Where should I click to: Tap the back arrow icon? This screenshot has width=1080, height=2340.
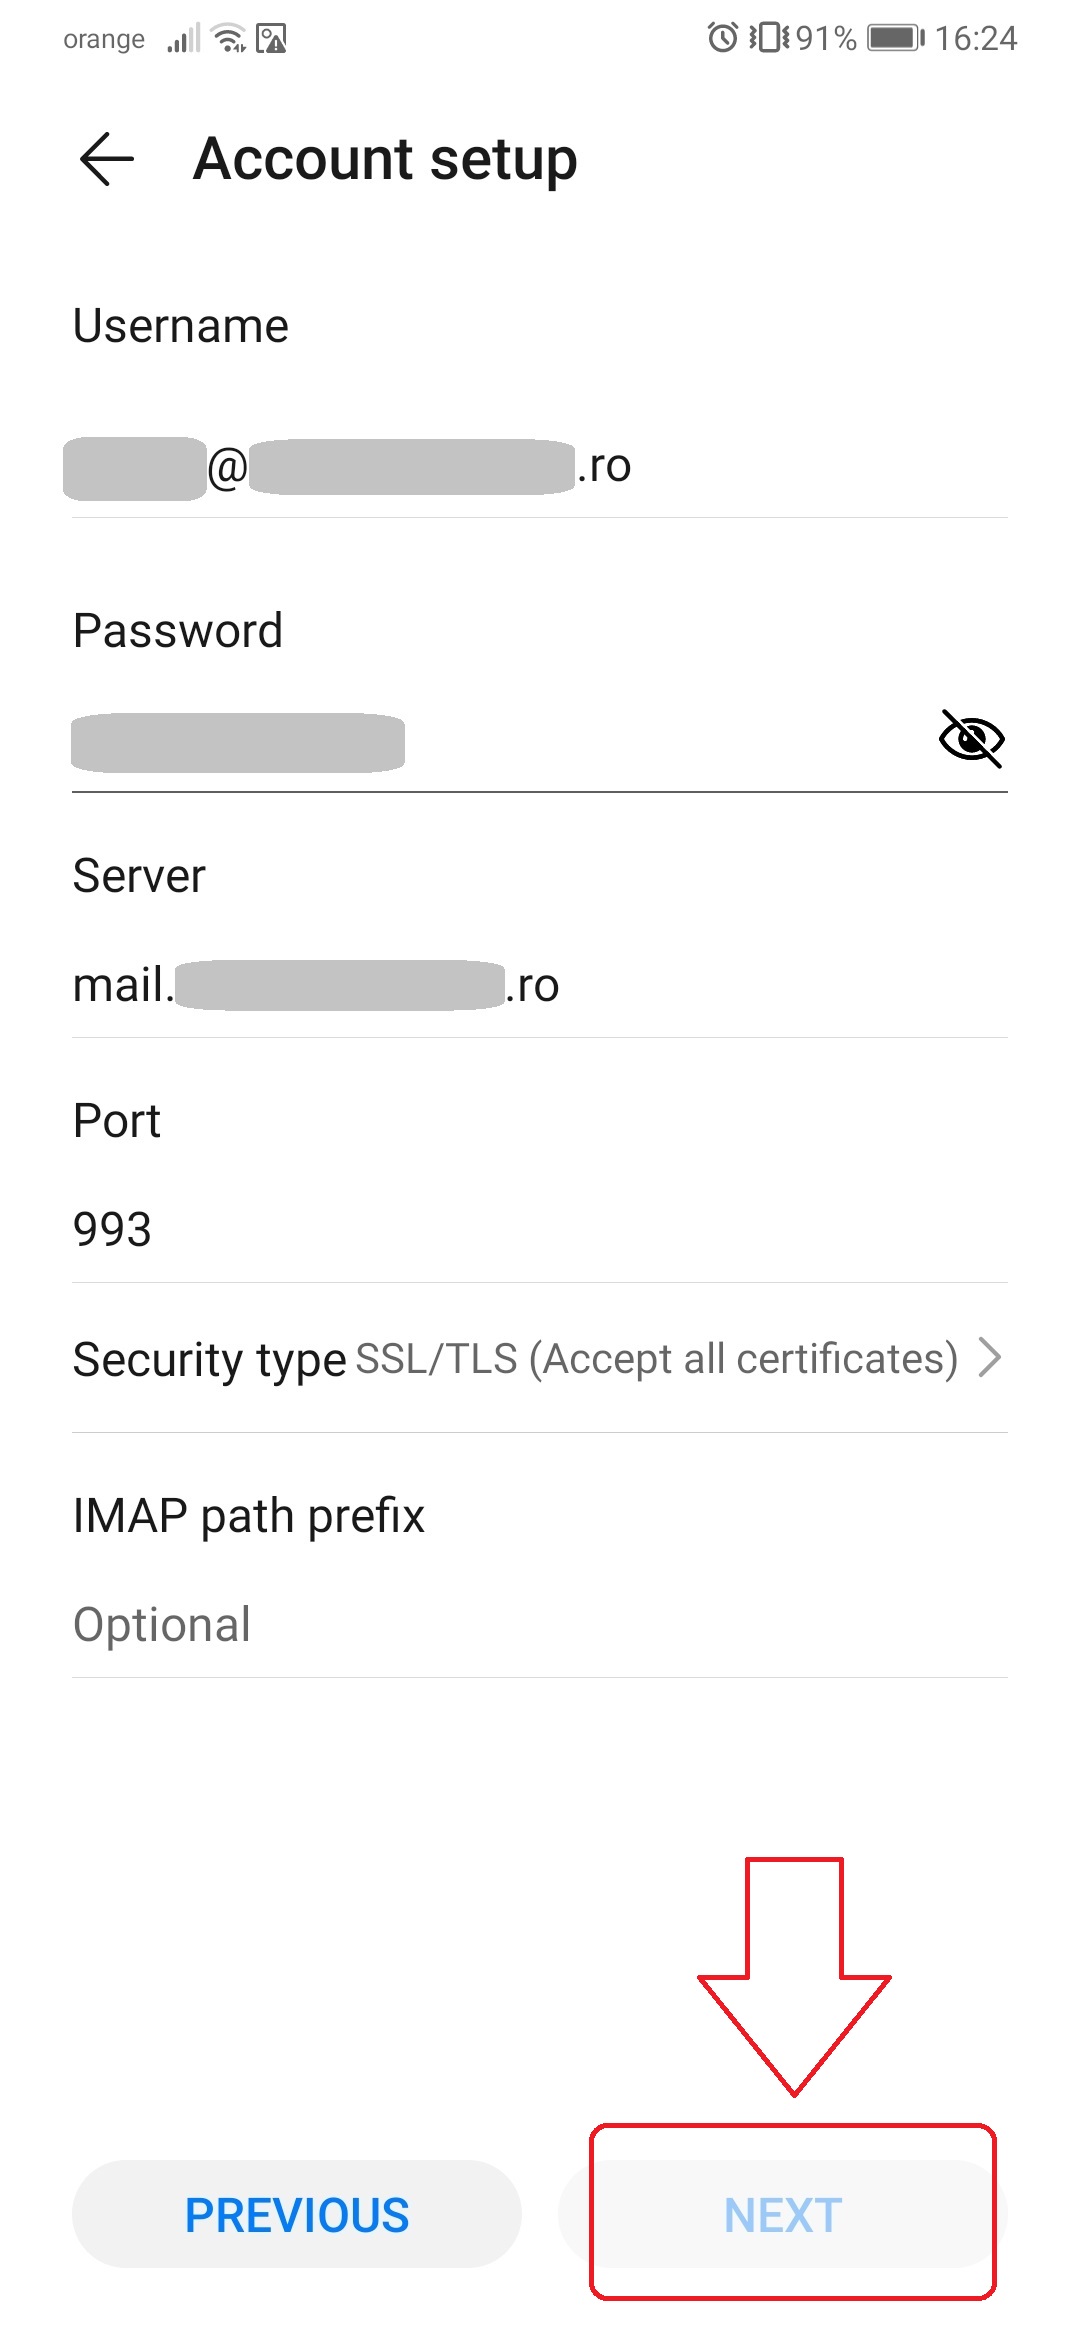pyautogui.click(x=107, y=159)
